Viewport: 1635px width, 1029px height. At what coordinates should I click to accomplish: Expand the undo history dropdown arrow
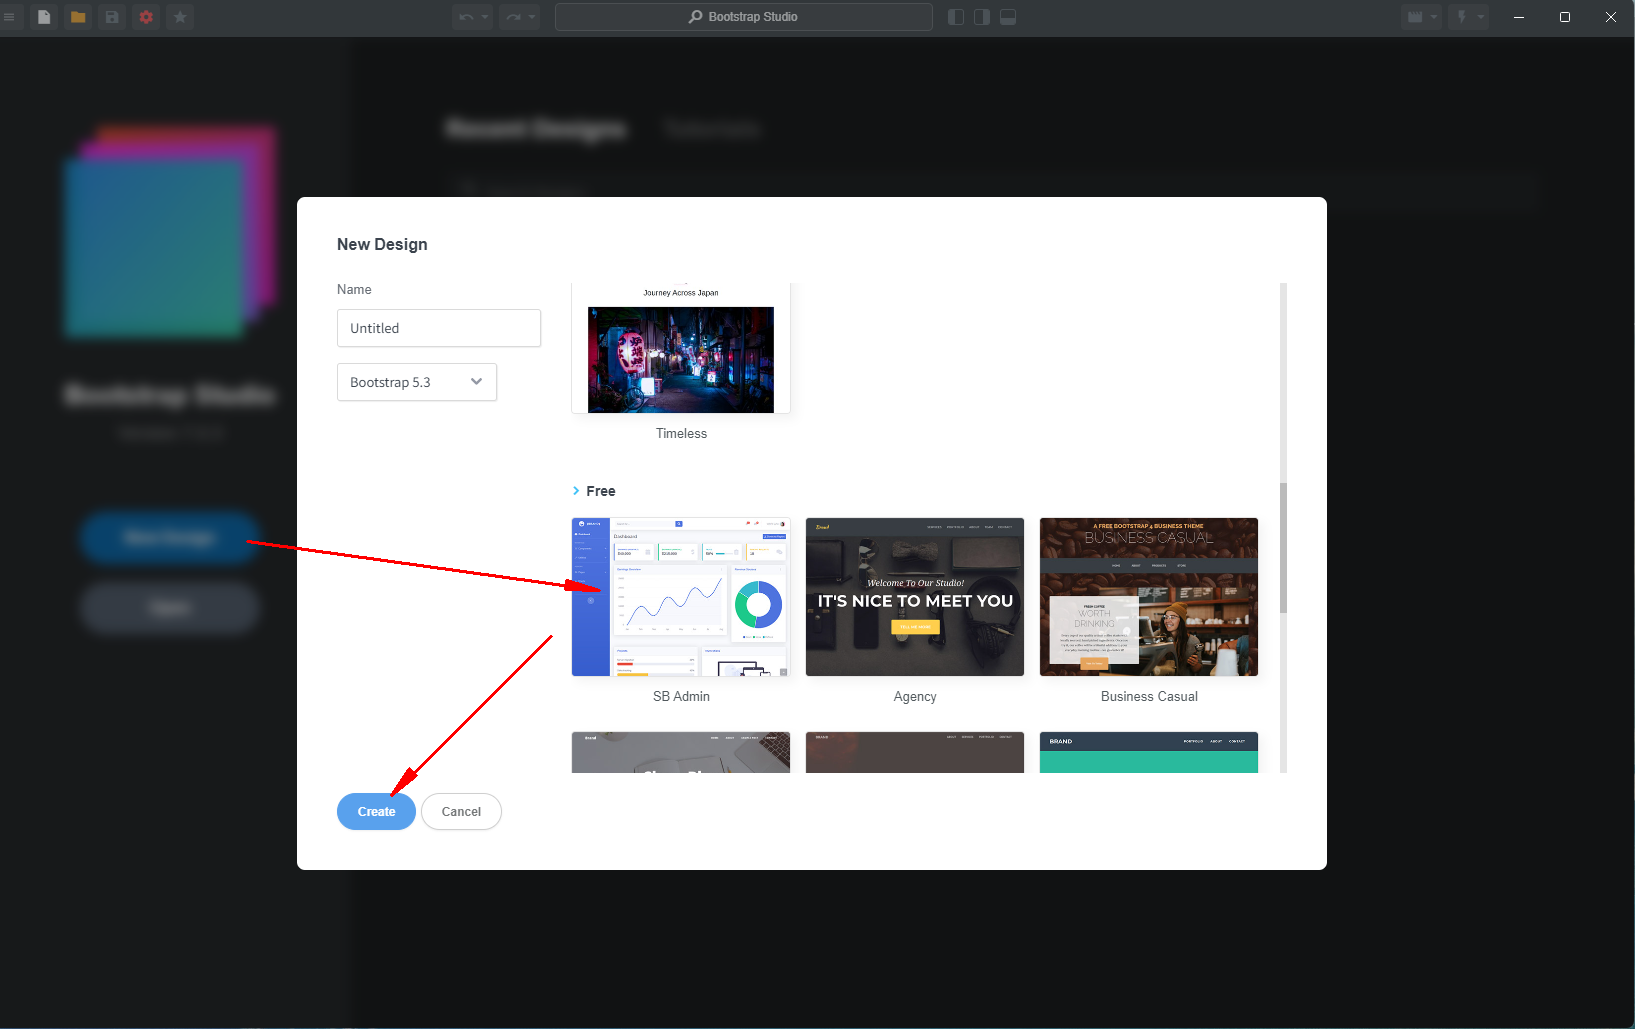485,17
